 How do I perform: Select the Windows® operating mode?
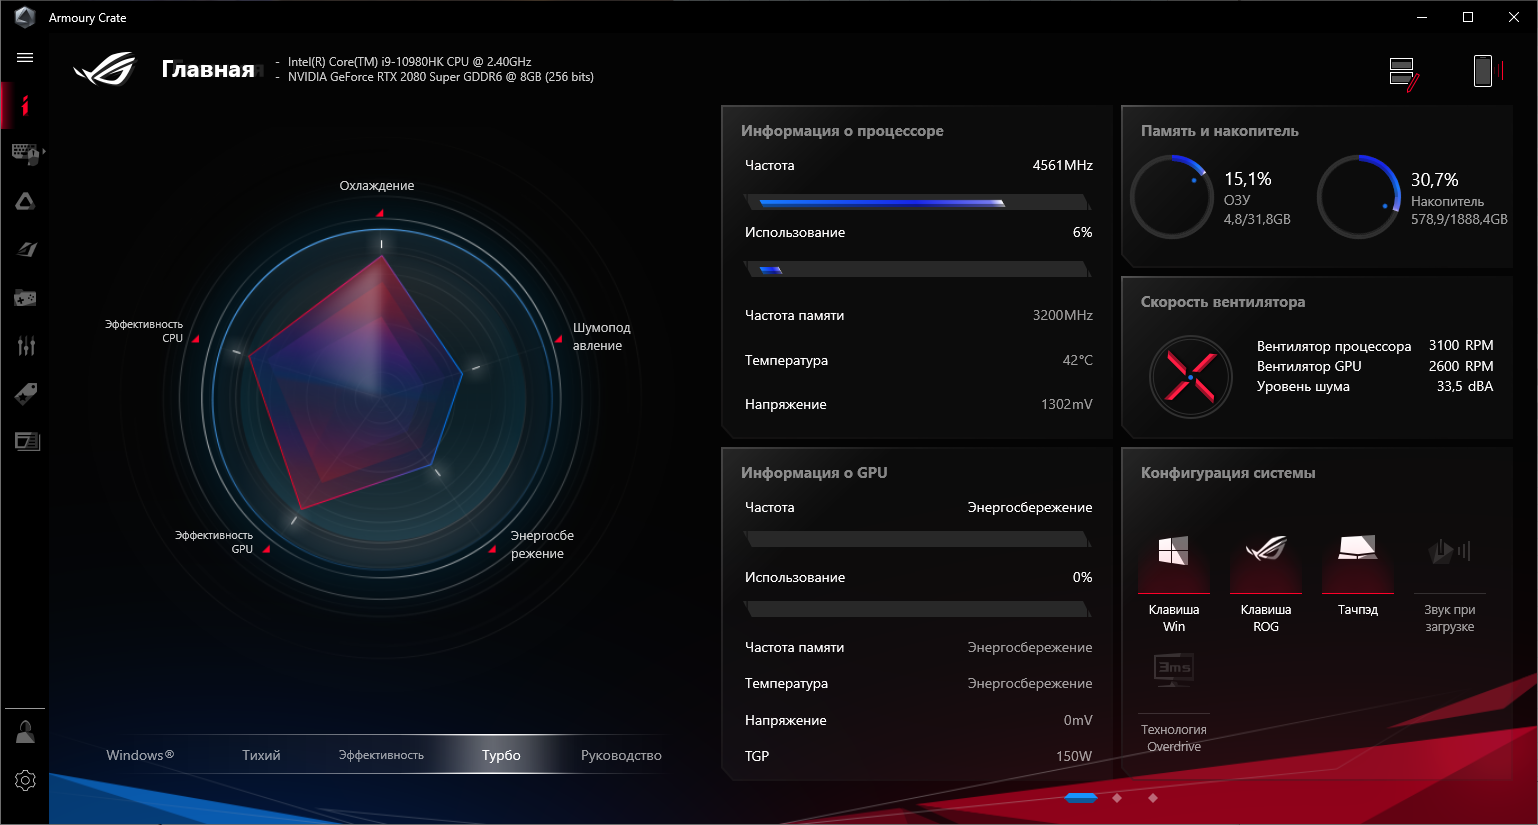[140, 755]
